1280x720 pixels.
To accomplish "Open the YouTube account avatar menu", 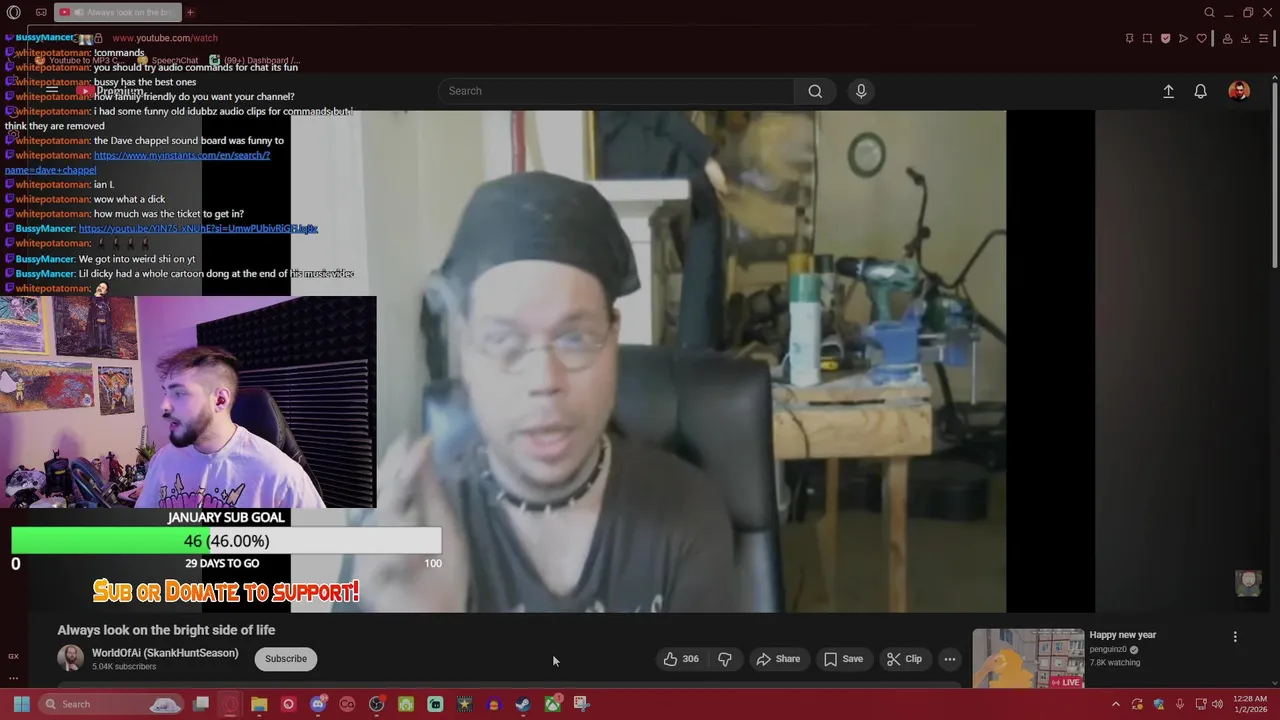I will (1239, 91).
